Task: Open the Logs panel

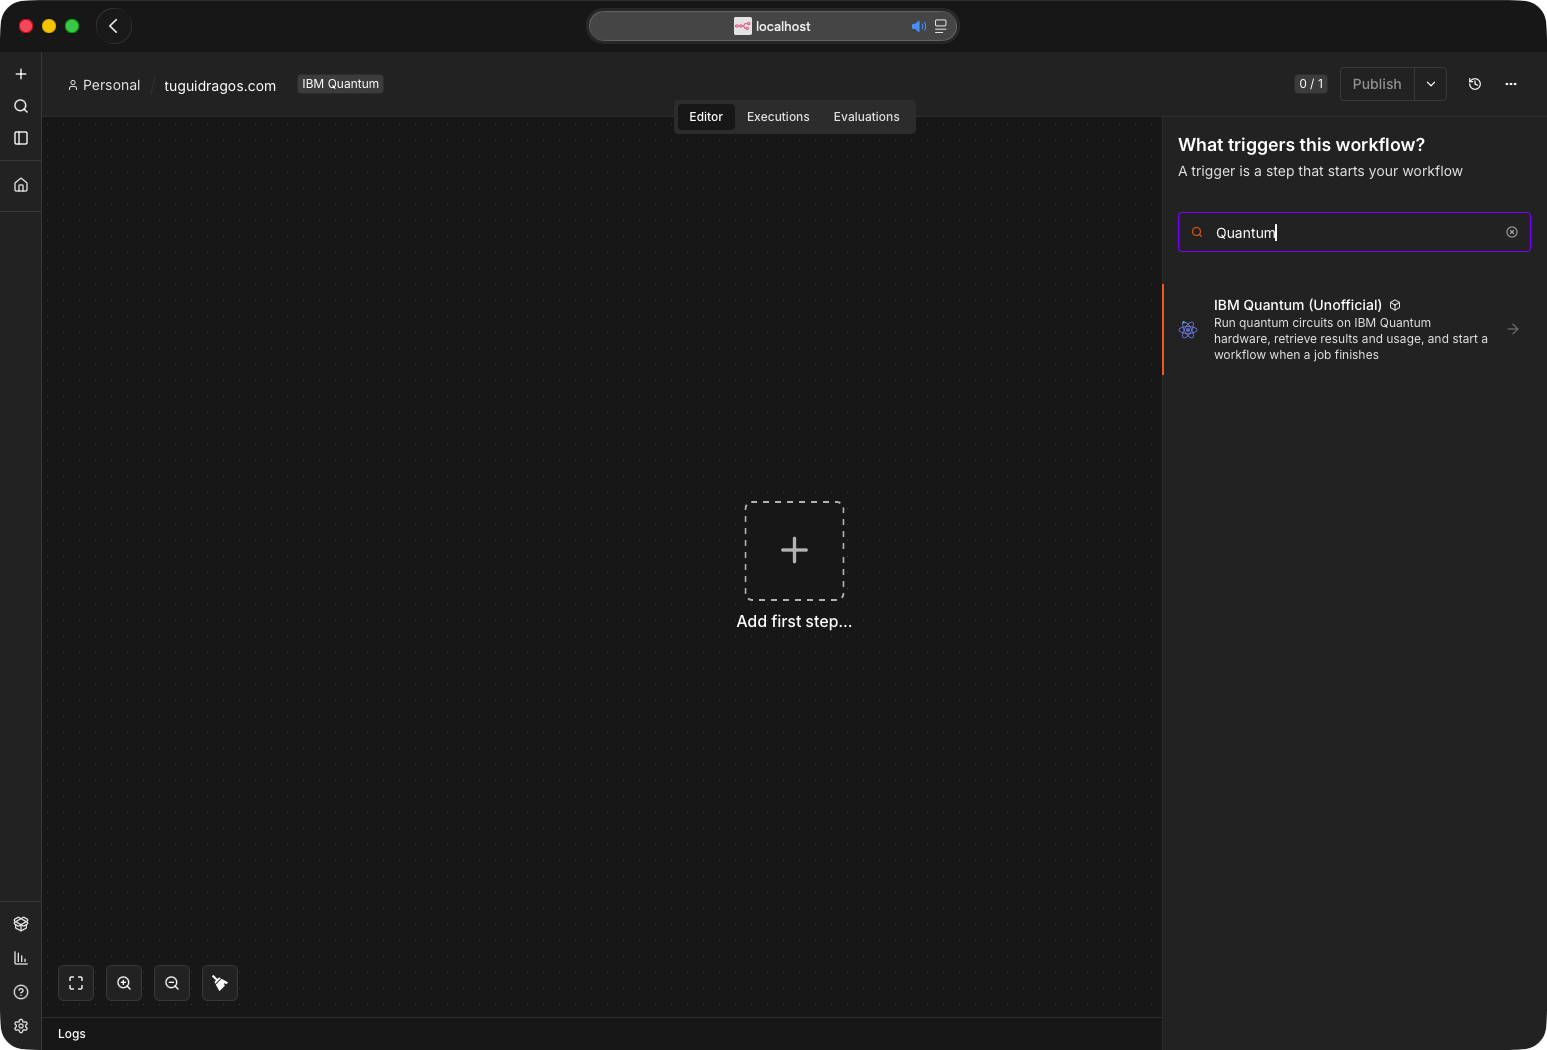Action: tap(72, 1034)
